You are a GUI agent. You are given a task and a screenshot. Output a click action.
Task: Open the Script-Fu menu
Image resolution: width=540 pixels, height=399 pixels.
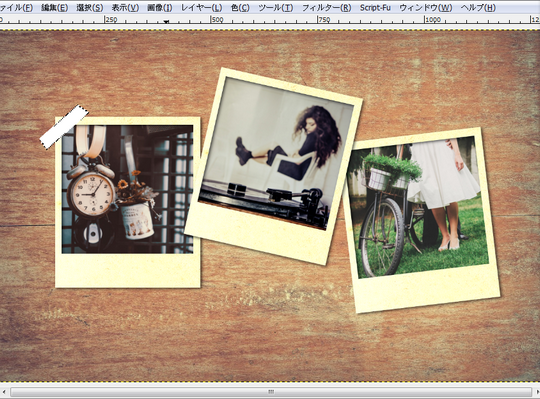pos(375,8)
